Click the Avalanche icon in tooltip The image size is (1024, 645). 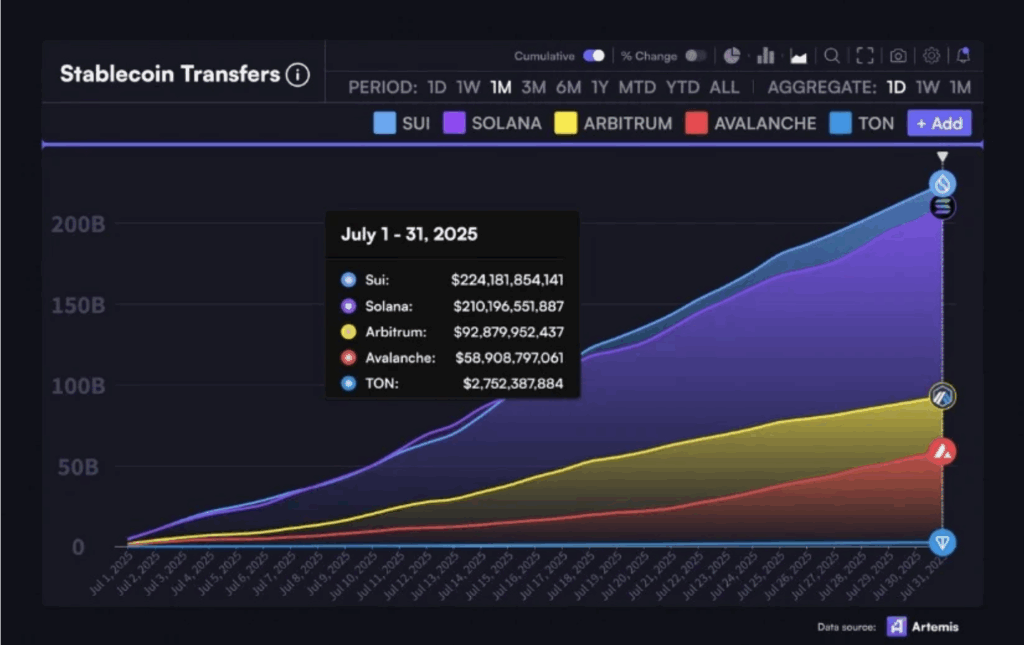tap(349, 358)
